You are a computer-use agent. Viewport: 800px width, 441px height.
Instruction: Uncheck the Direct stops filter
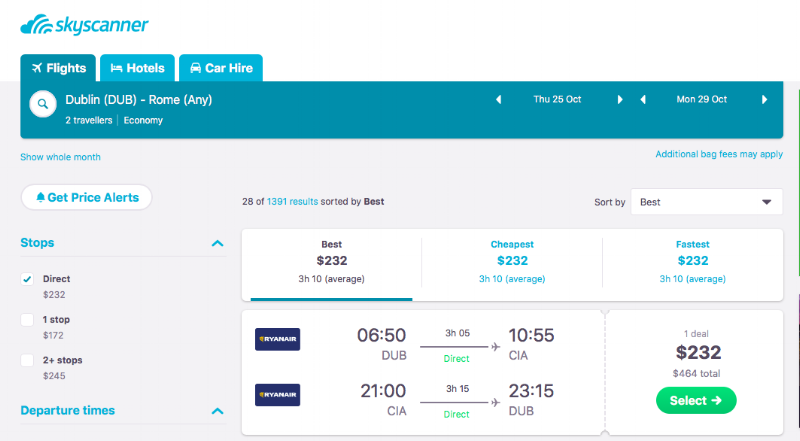point(27,279)
